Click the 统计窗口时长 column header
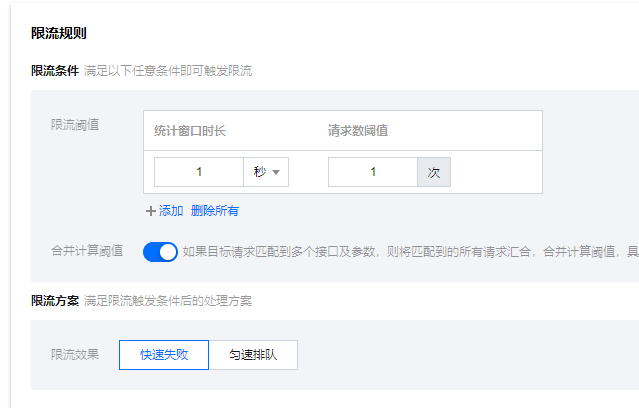 coord(192,130)
